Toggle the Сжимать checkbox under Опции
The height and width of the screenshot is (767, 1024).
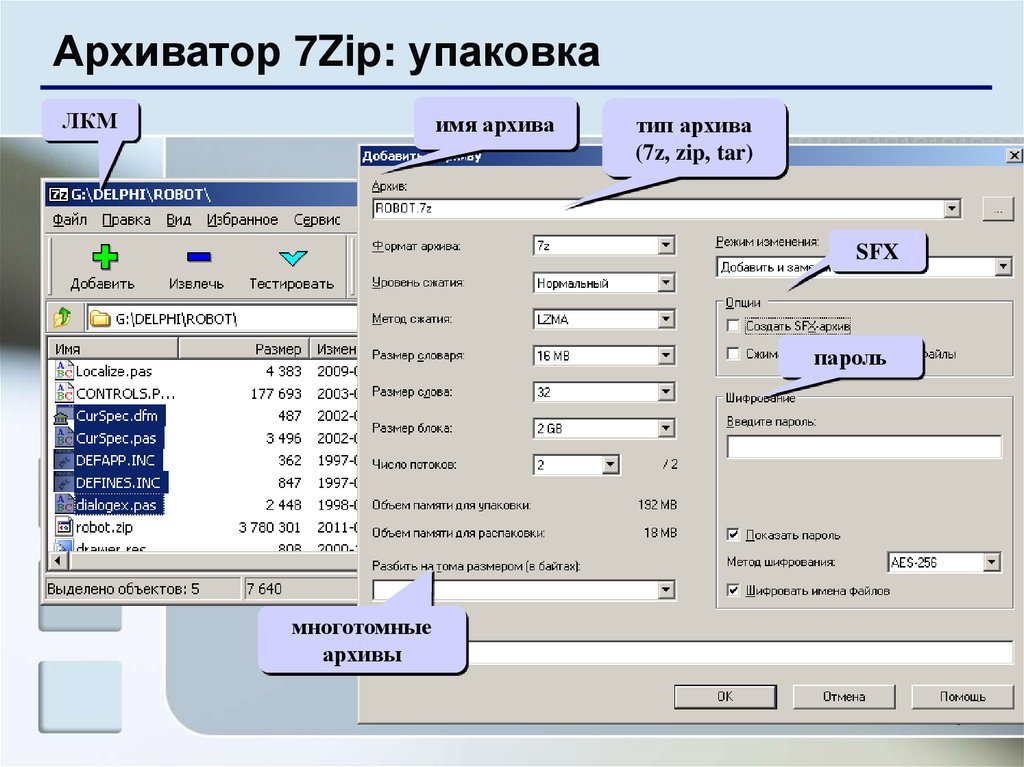pos(733,353)
